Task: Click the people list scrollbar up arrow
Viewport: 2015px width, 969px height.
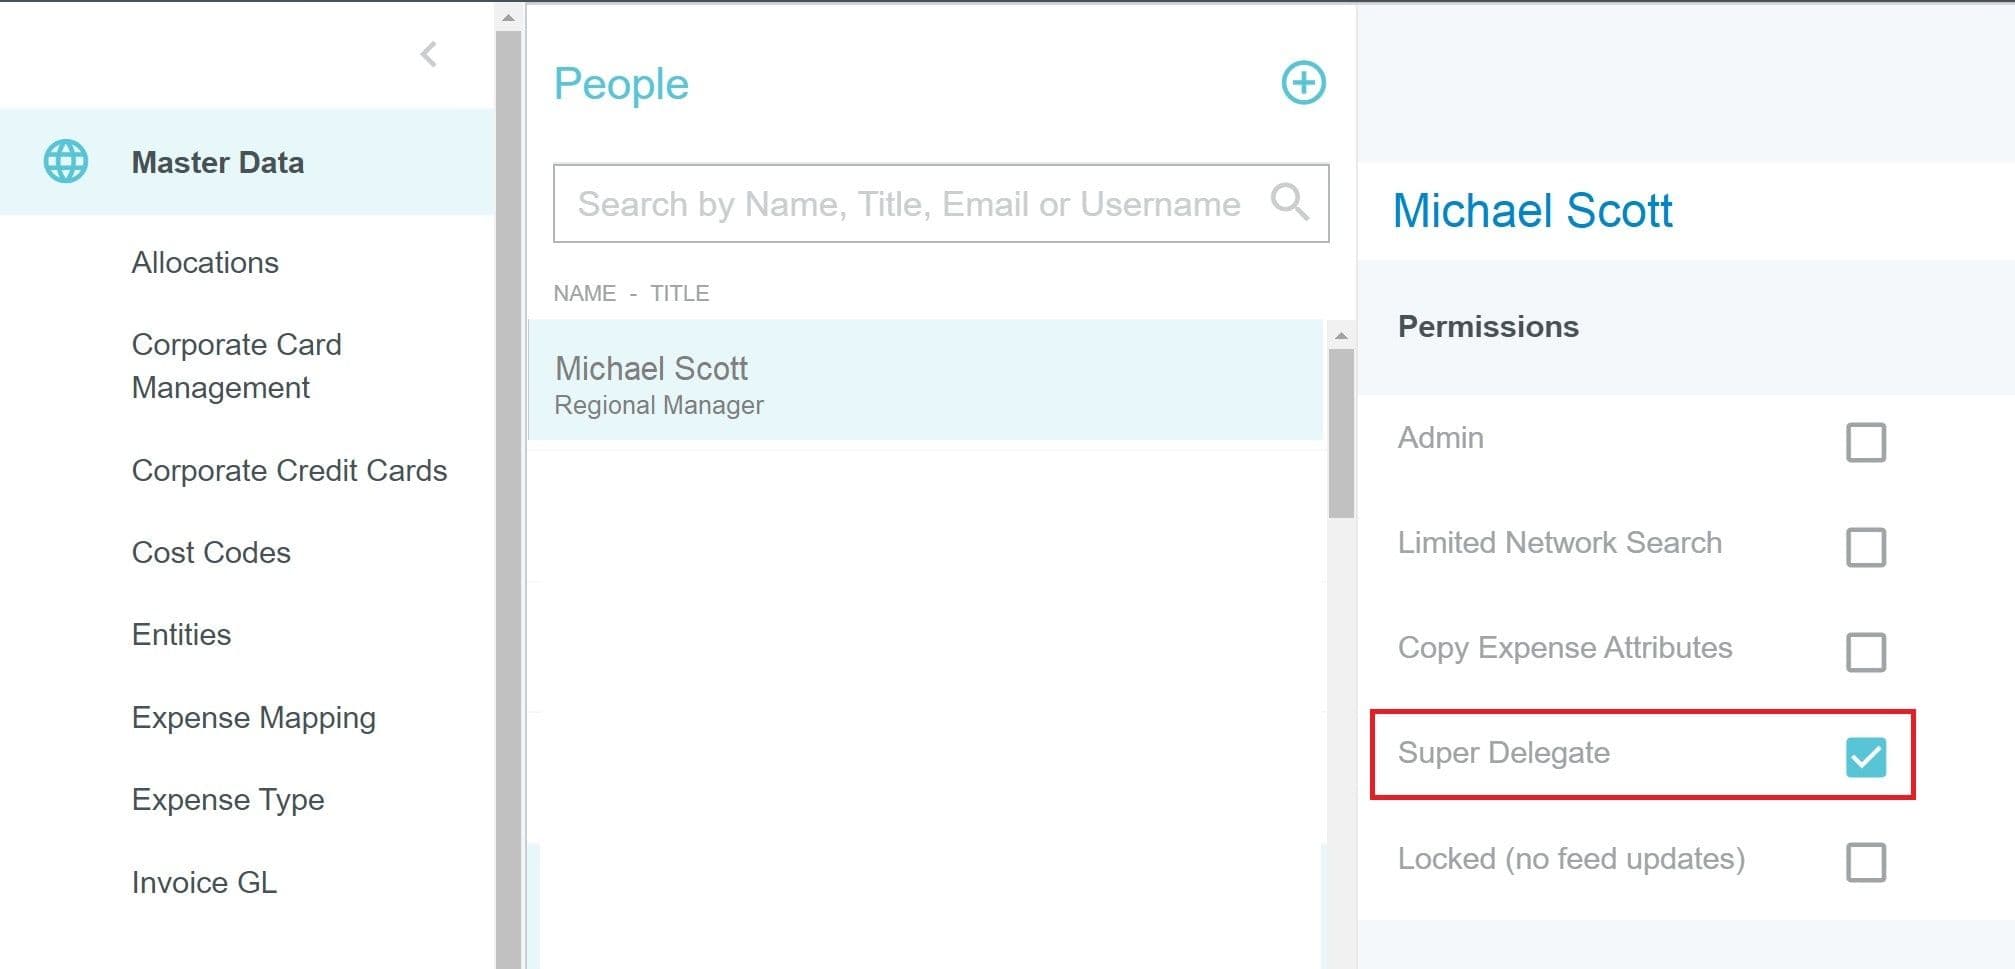Action: pyautogui.click(x=1341, y=336)
